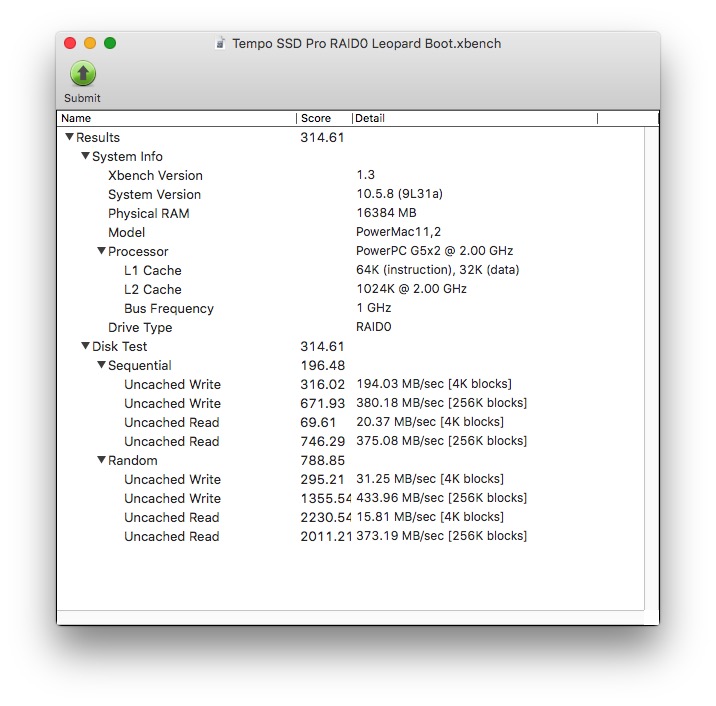Screen dimensions: 716x706
Task: Select the Xbench Version row
Action: coord(351,175)
